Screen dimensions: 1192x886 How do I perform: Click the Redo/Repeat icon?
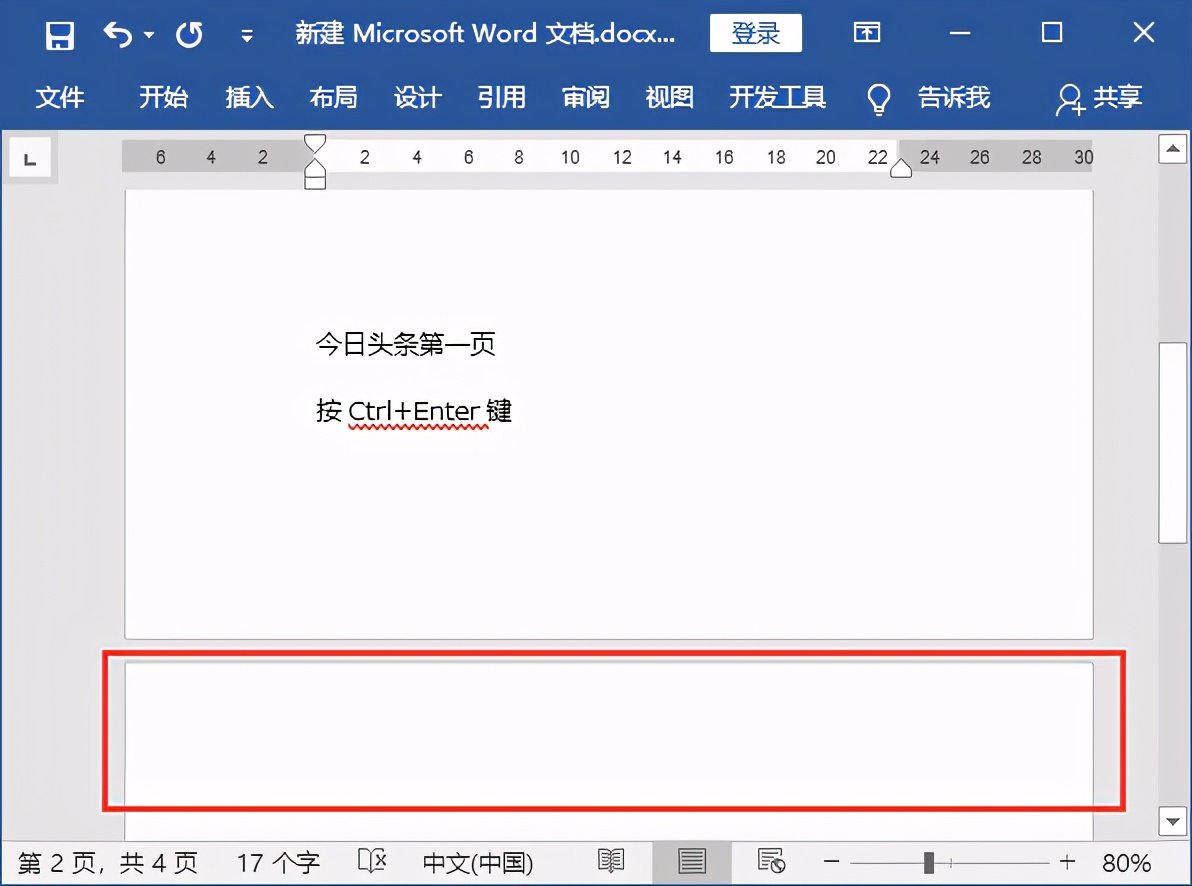click(189, 34)
